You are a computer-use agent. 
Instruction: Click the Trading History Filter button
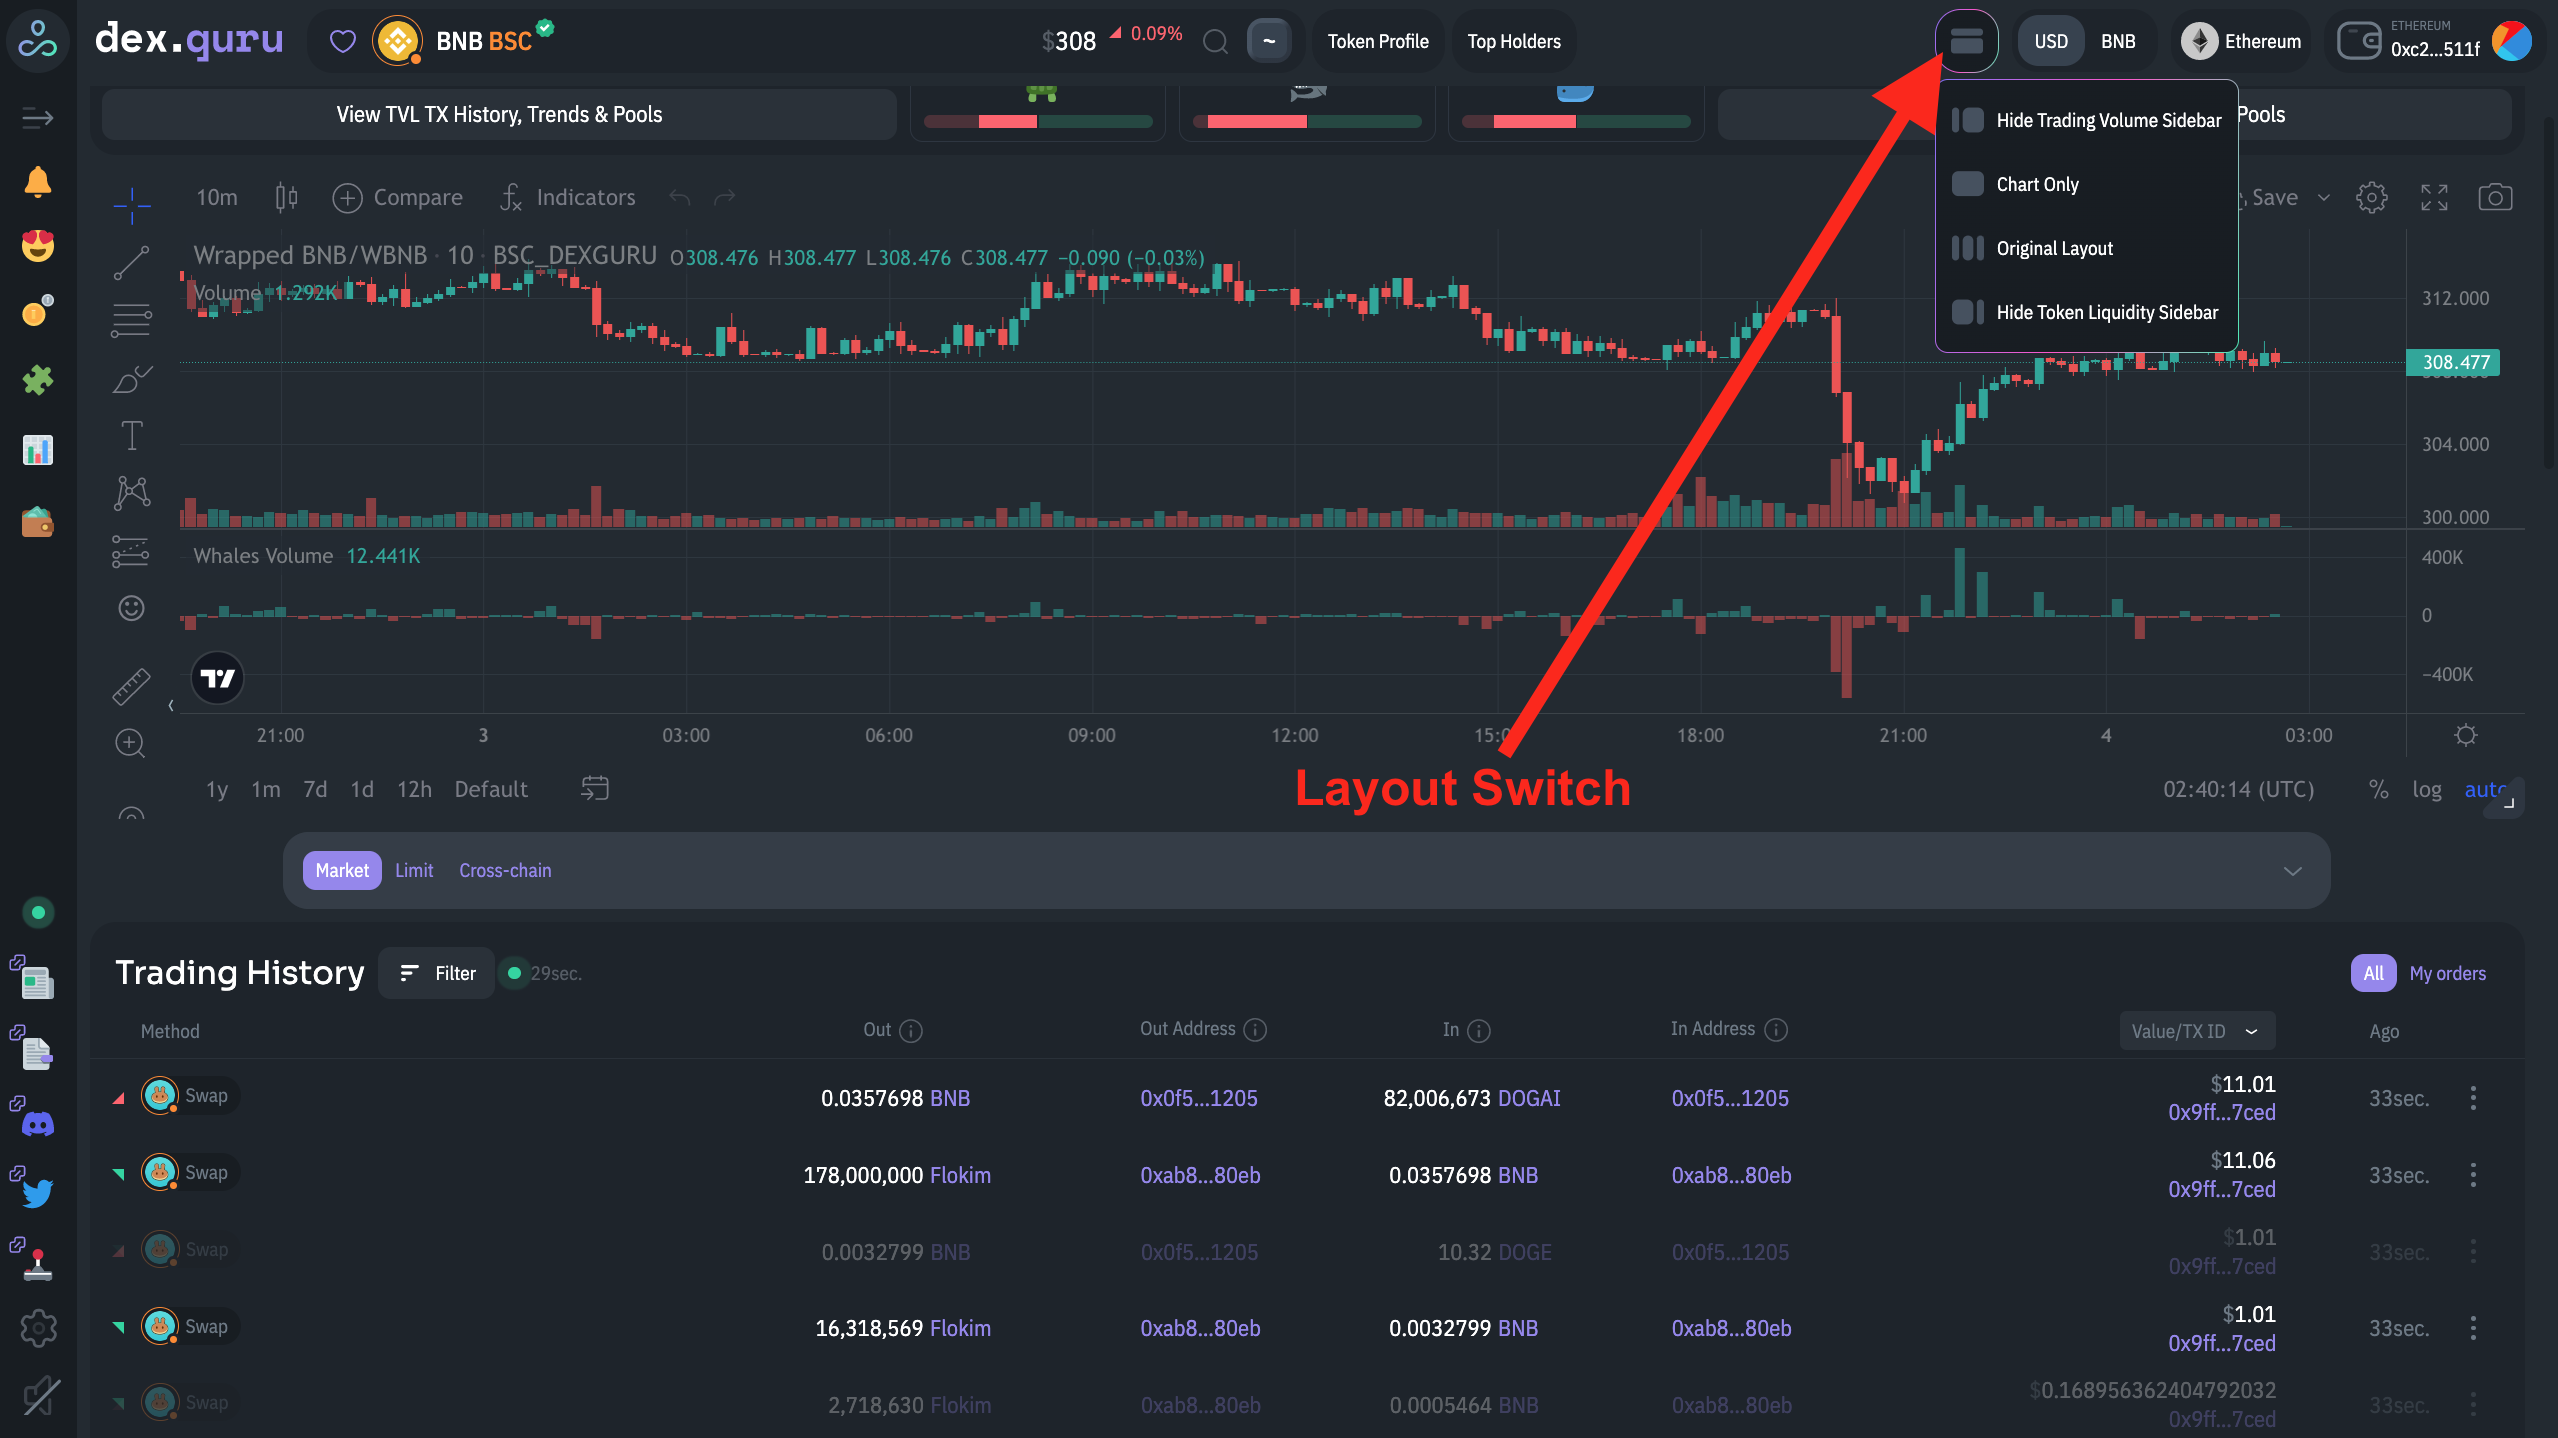click(x=437, y=973)
